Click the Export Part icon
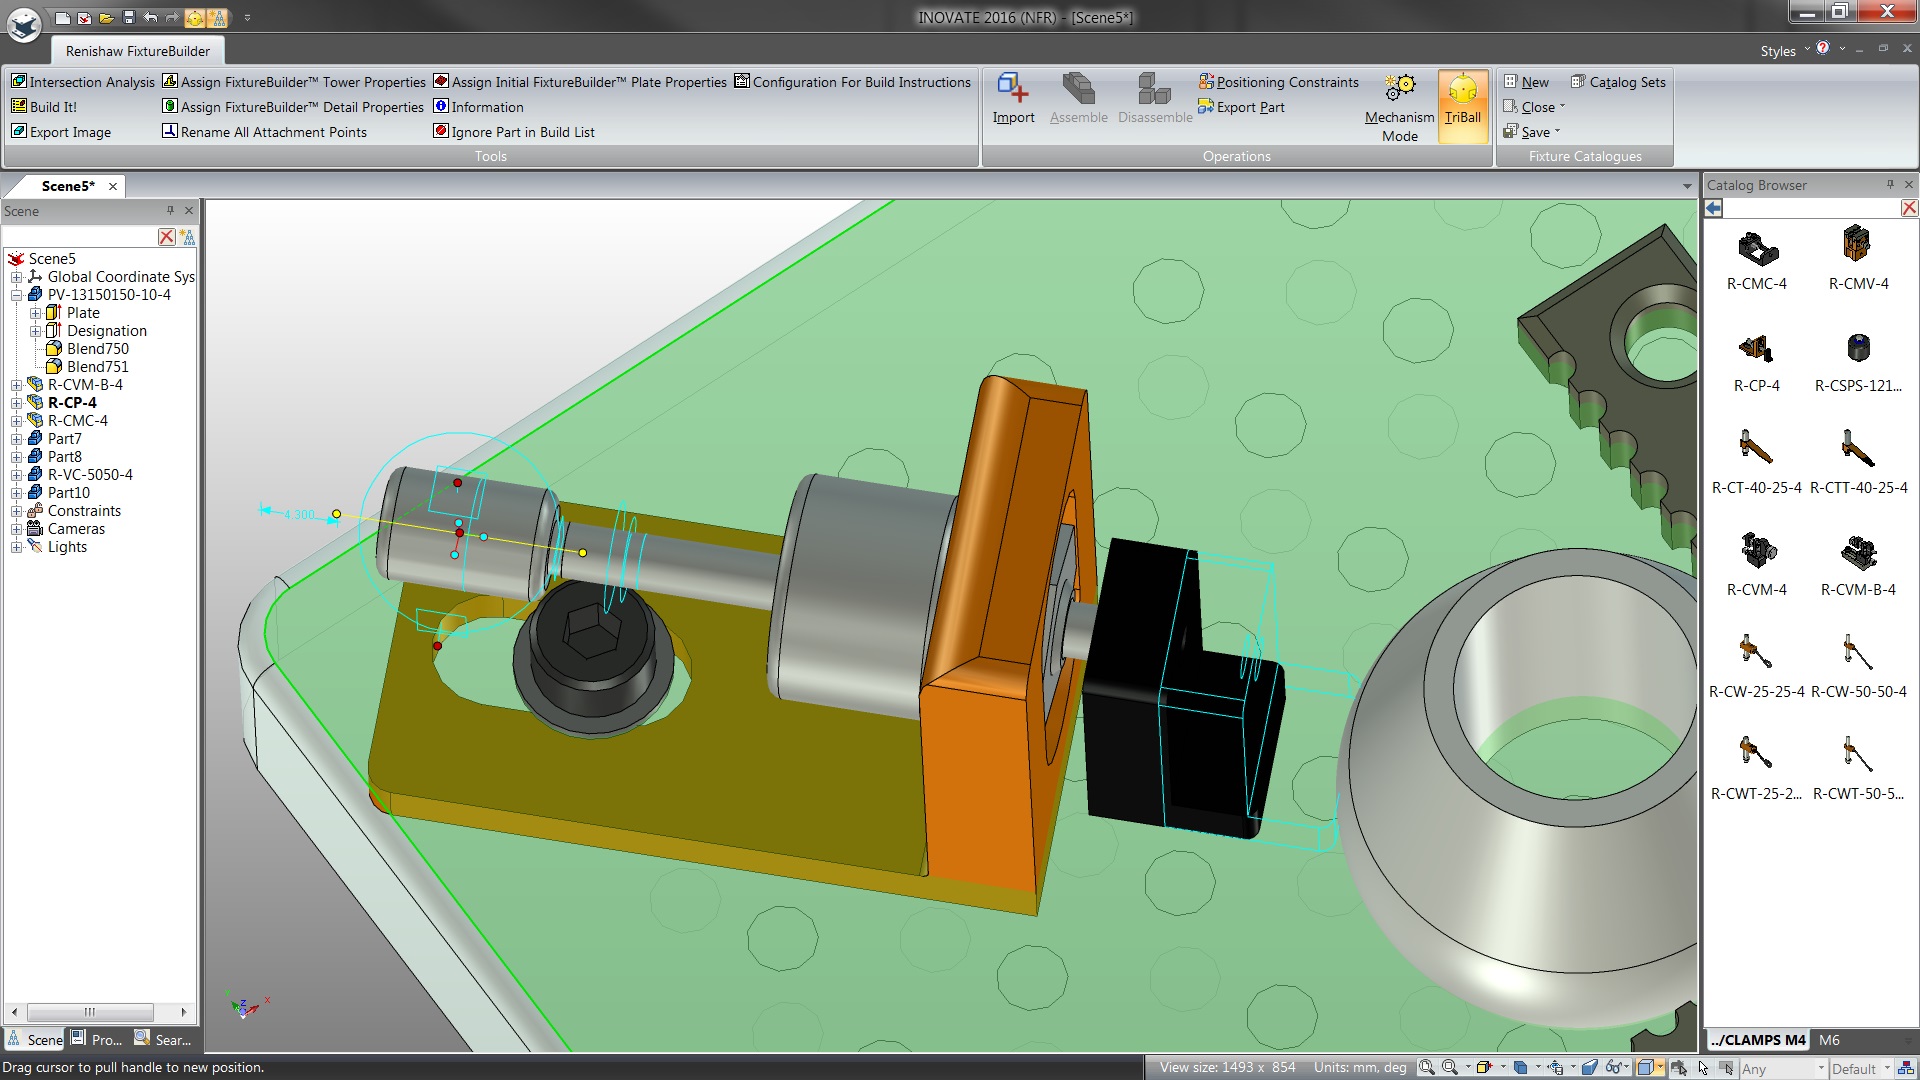The width and height of the screenshot is (1920, 1080). pos(1207,107)
